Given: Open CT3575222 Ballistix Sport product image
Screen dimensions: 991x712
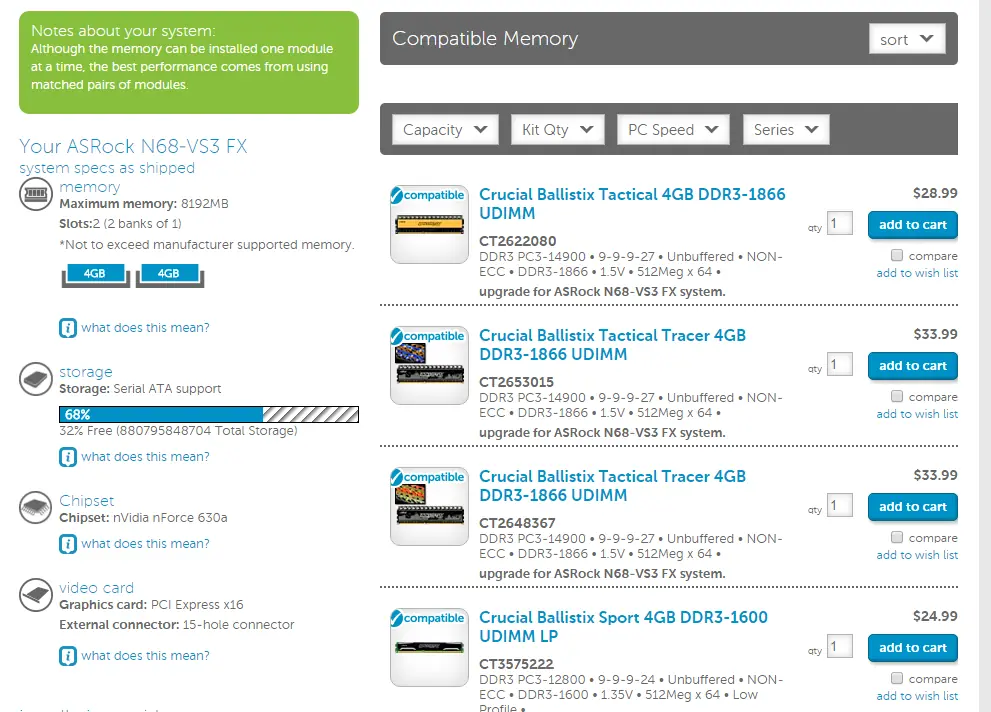Looking at the screenshot, I should point(429,647).
